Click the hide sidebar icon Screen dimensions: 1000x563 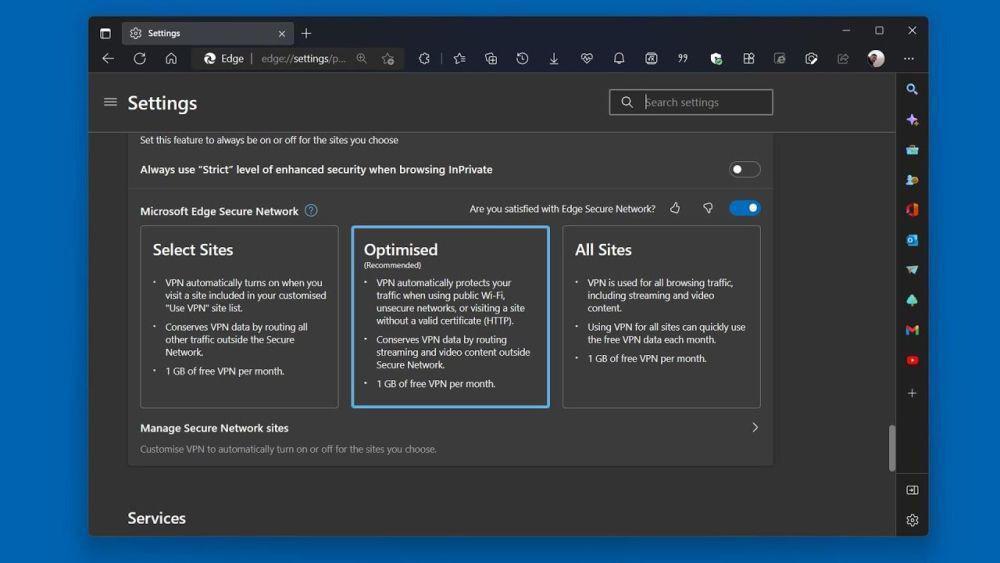[912, 490]
